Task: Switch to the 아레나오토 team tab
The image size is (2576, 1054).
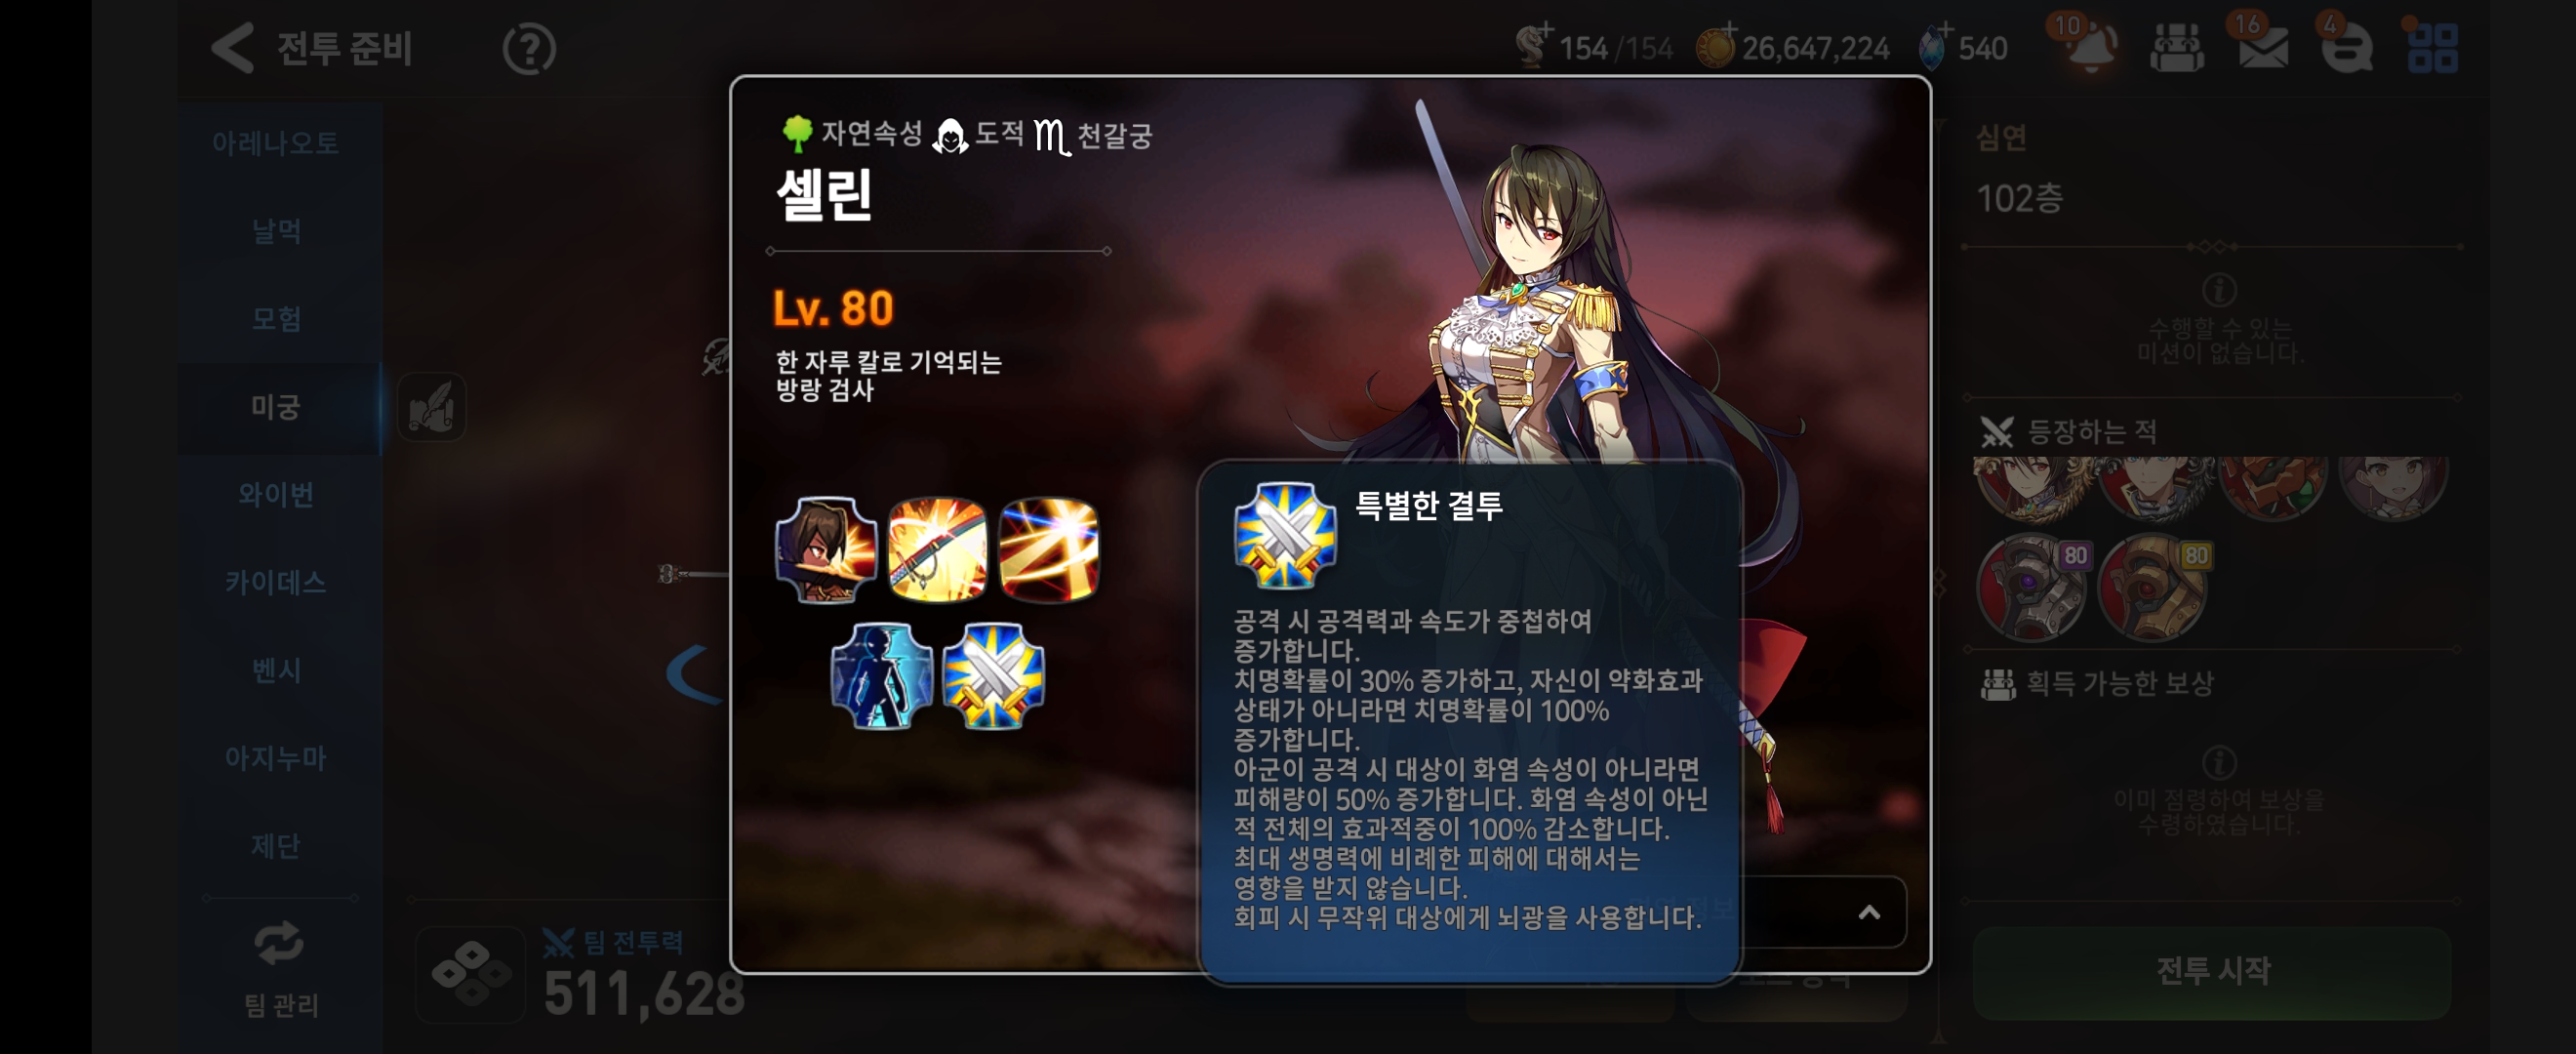Action: [x=277, y=143]
